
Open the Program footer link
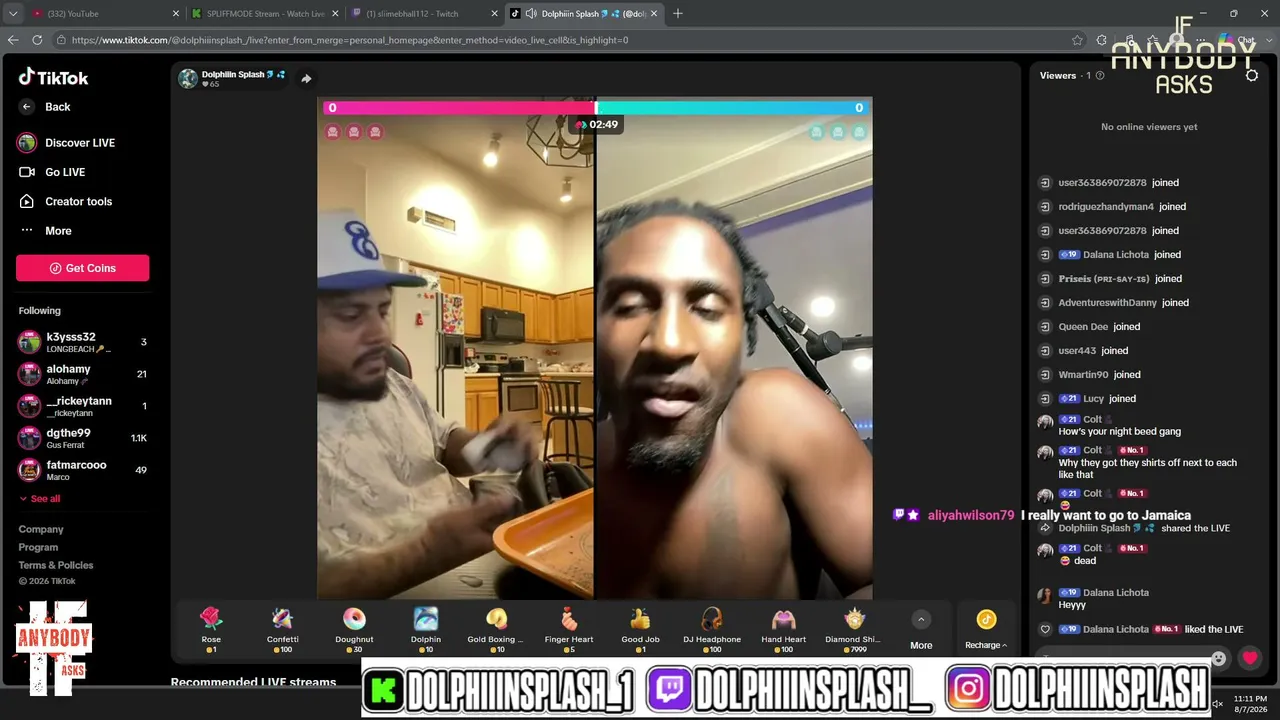[x=38, y=547]
